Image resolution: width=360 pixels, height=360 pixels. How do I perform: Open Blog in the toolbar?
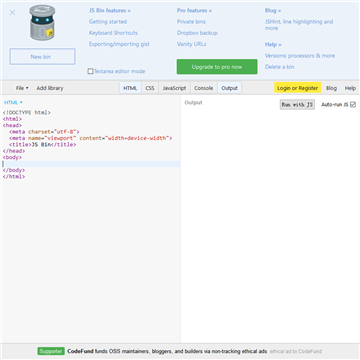click(331, 88)
